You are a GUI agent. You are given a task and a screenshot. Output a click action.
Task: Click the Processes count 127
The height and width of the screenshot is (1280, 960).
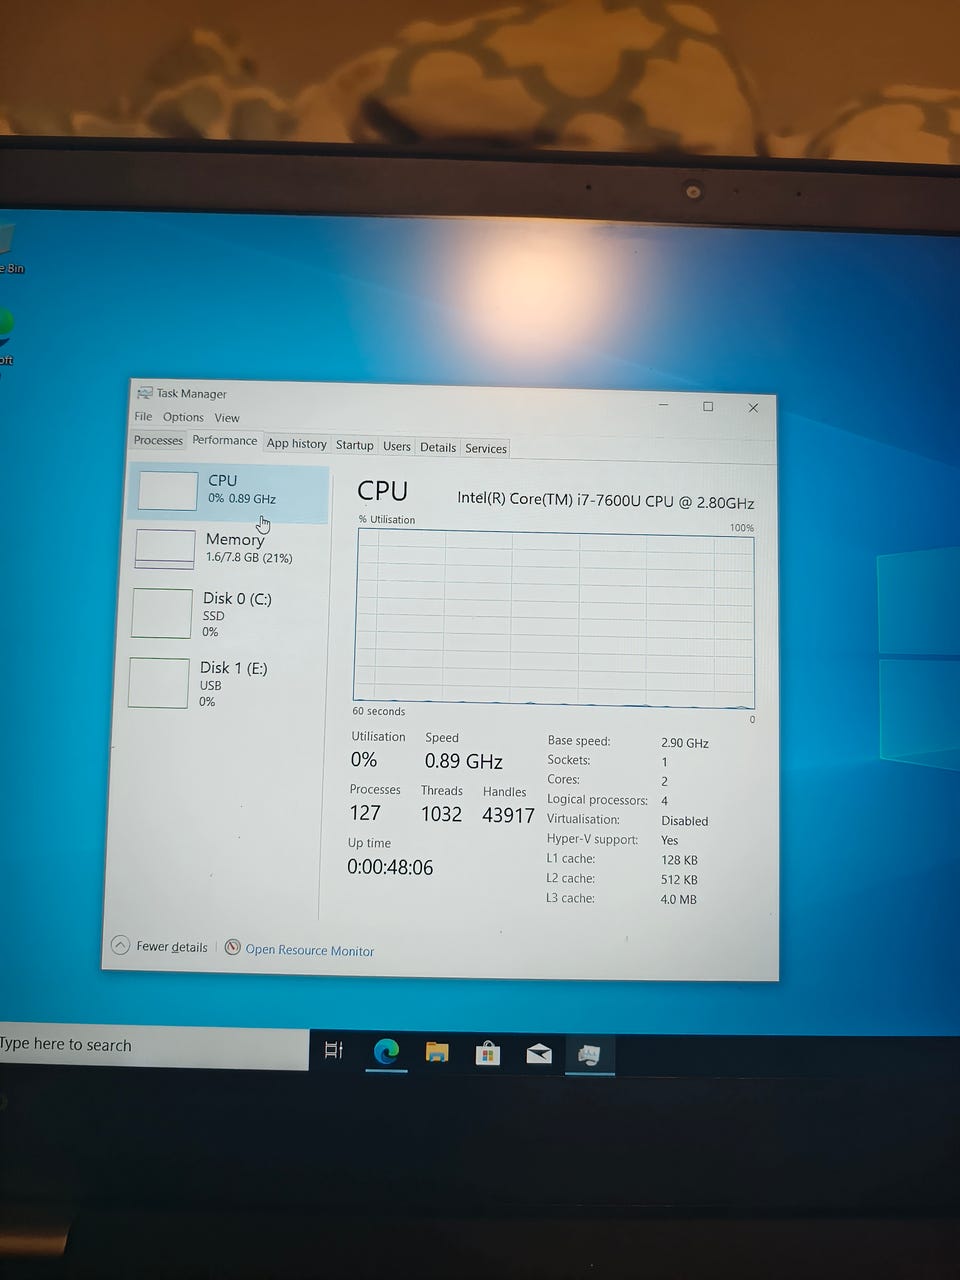pyautogui.click(x=365, y=813)
